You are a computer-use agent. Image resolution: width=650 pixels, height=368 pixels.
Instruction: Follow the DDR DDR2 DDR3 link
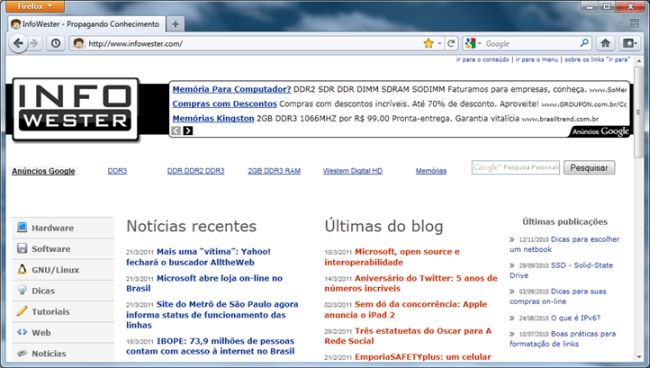point(196,171)
